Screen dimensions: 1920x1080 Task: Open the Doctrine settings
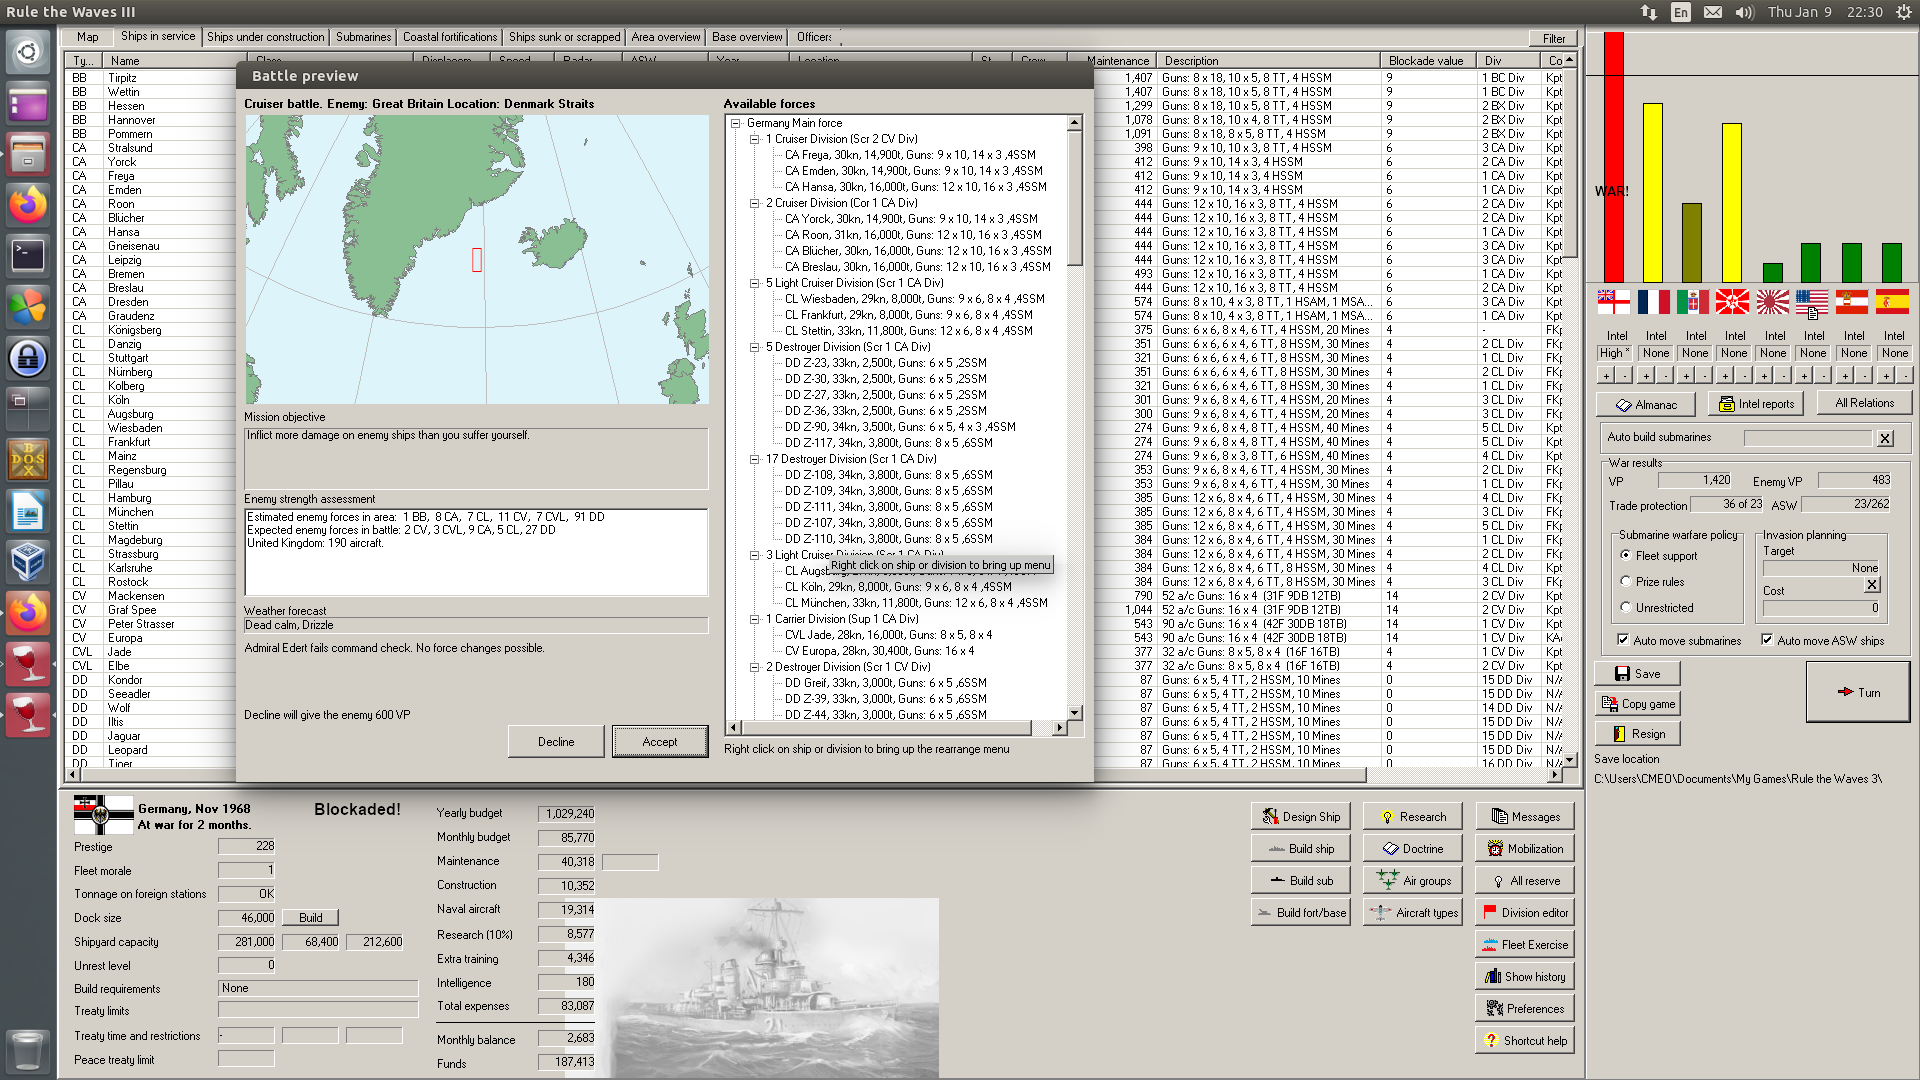[1412, 849]
